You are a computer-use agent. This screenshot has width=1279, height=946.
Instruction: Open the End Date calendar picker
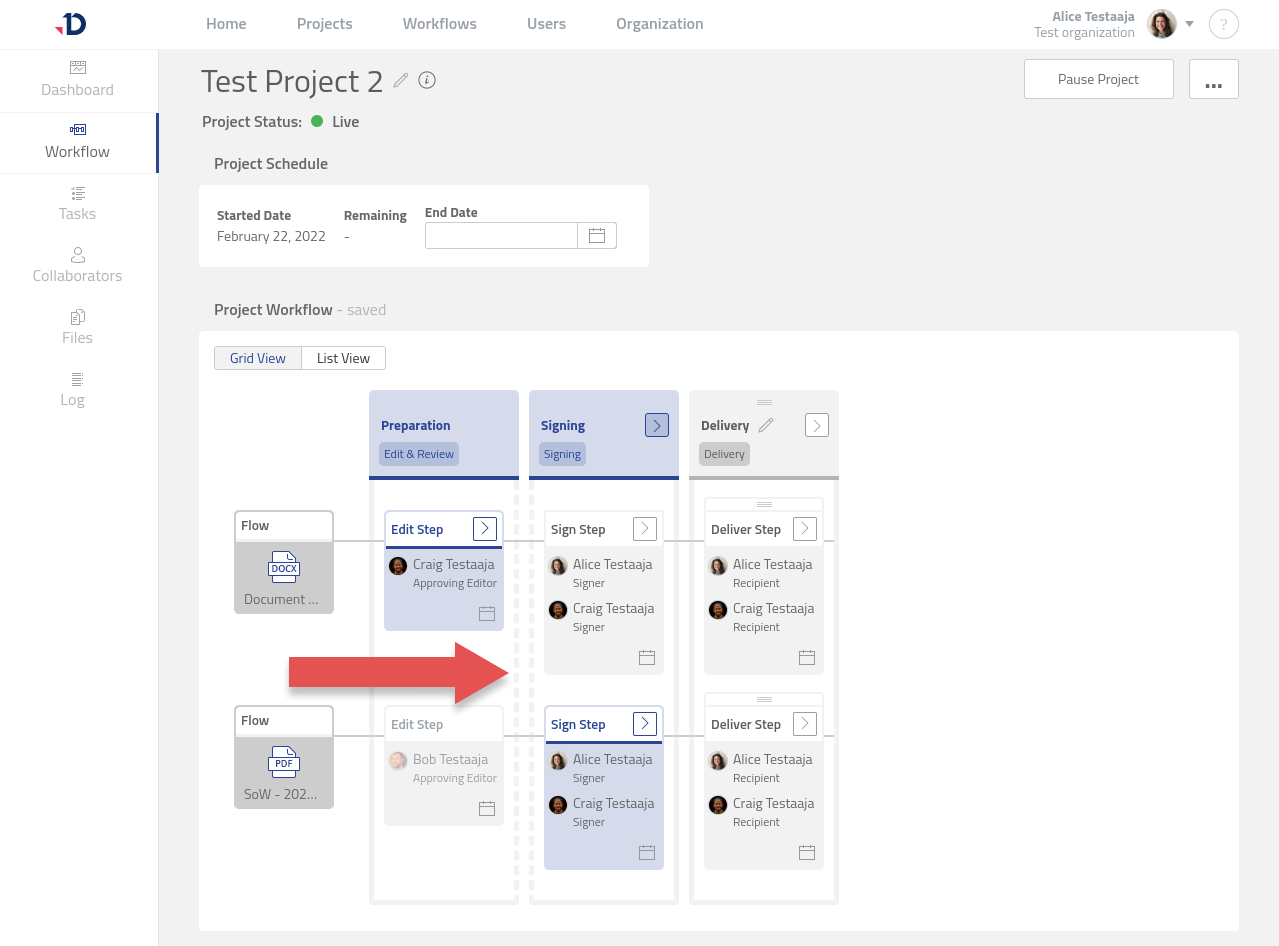597,236
